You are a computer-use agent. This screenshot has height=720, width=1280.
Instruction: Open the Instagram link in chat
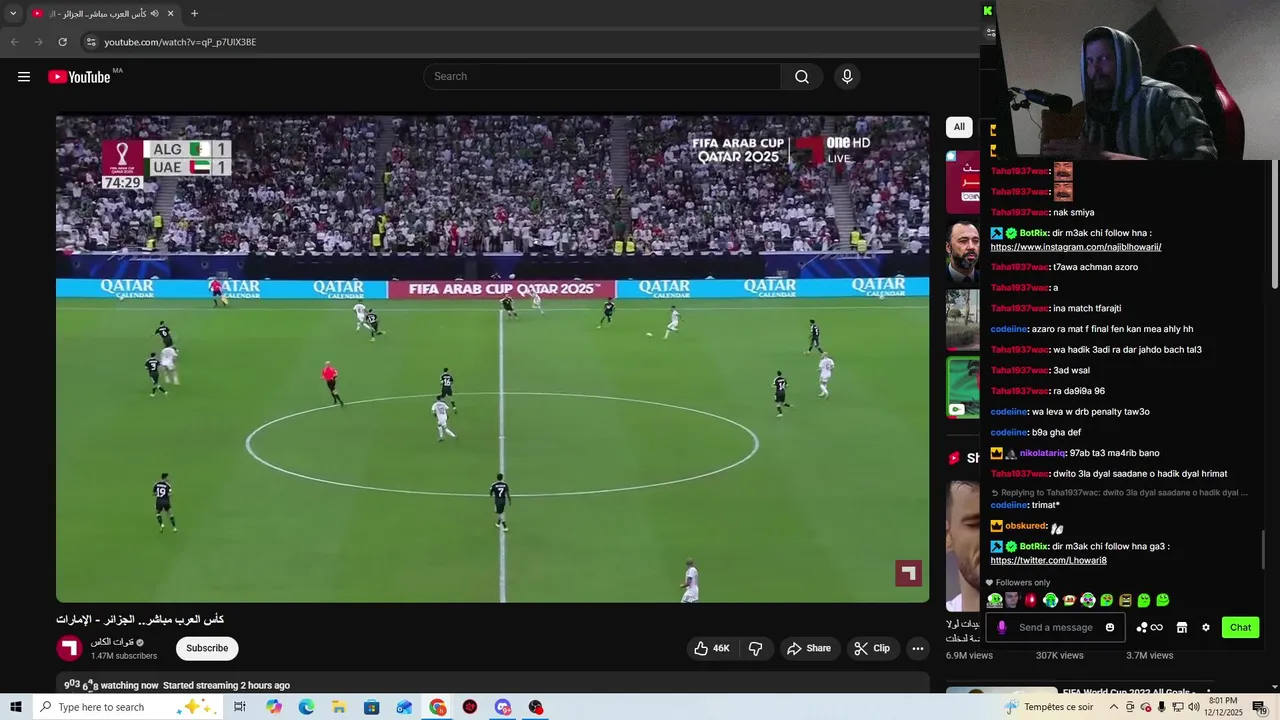click(x=1076, y=247)
